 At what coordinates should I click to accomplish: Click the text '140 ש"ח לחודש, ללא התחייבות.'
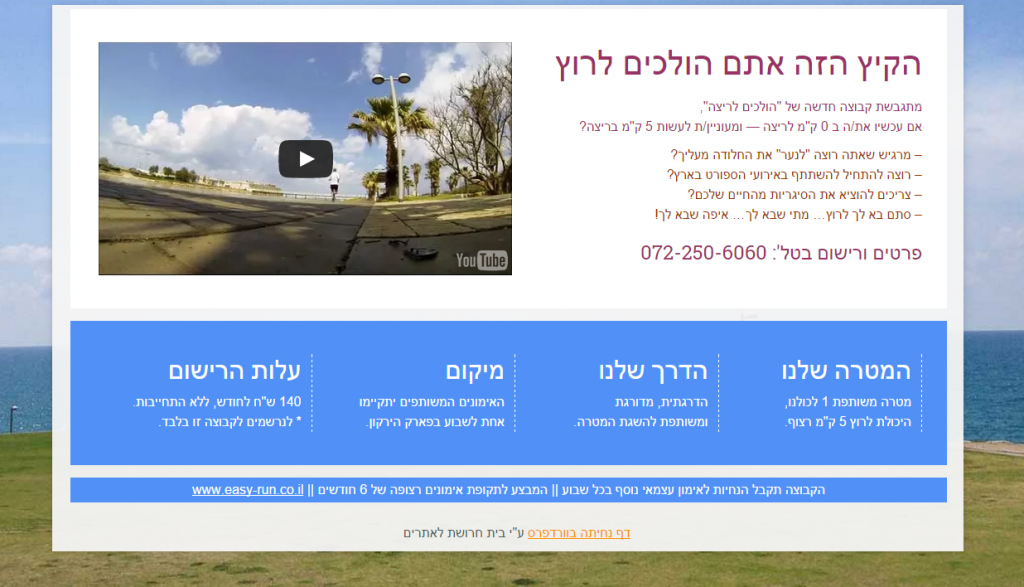coord(217,402)
